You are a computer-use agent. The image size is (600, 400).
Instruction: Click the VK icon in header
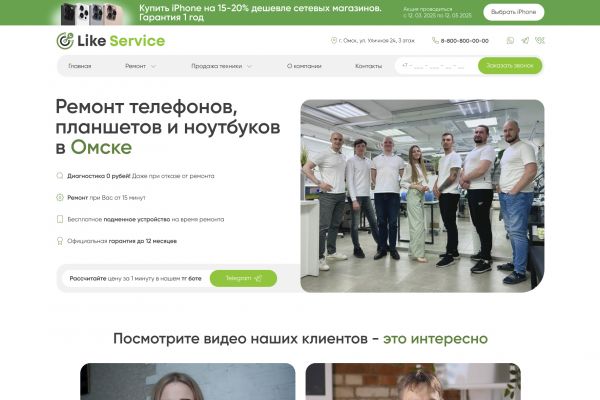pyautogui.click(x=540, y=40)
